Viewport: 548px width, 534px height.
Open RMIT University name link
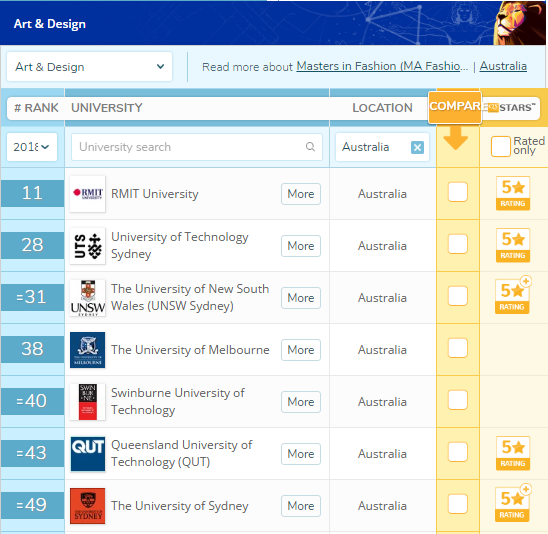(154, 194)
